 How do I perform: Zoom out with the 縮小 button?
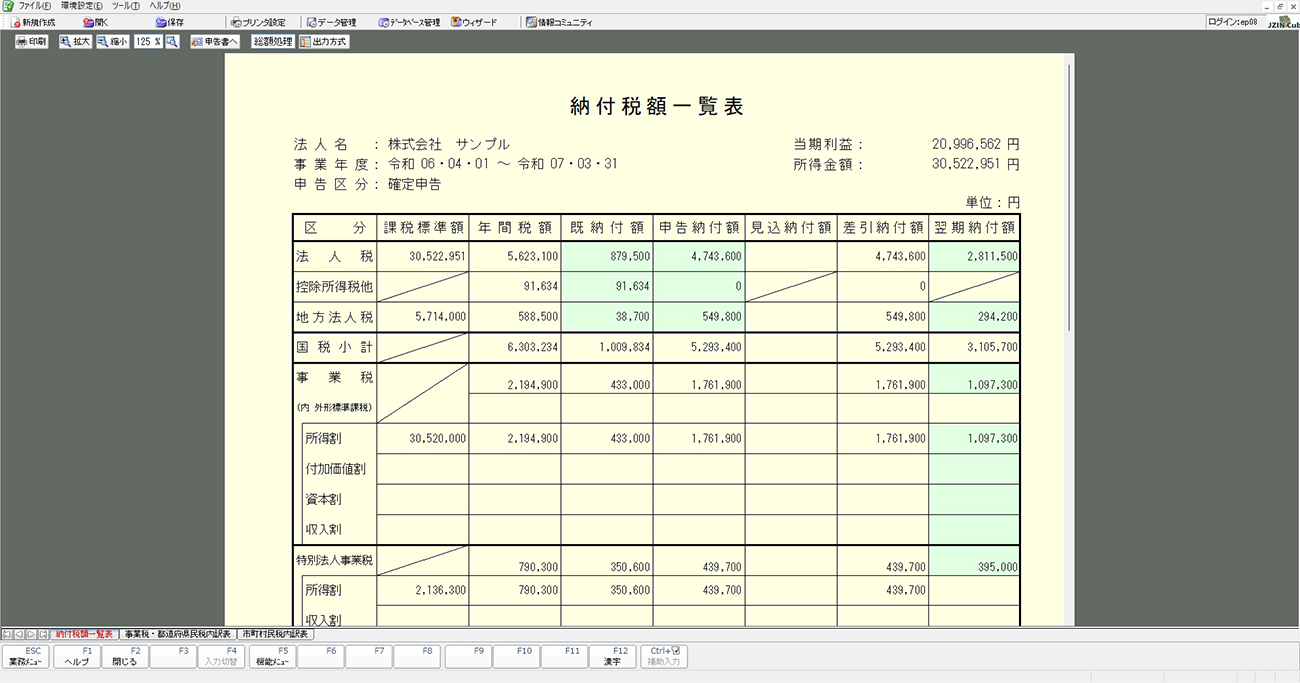tap(113, 42)
